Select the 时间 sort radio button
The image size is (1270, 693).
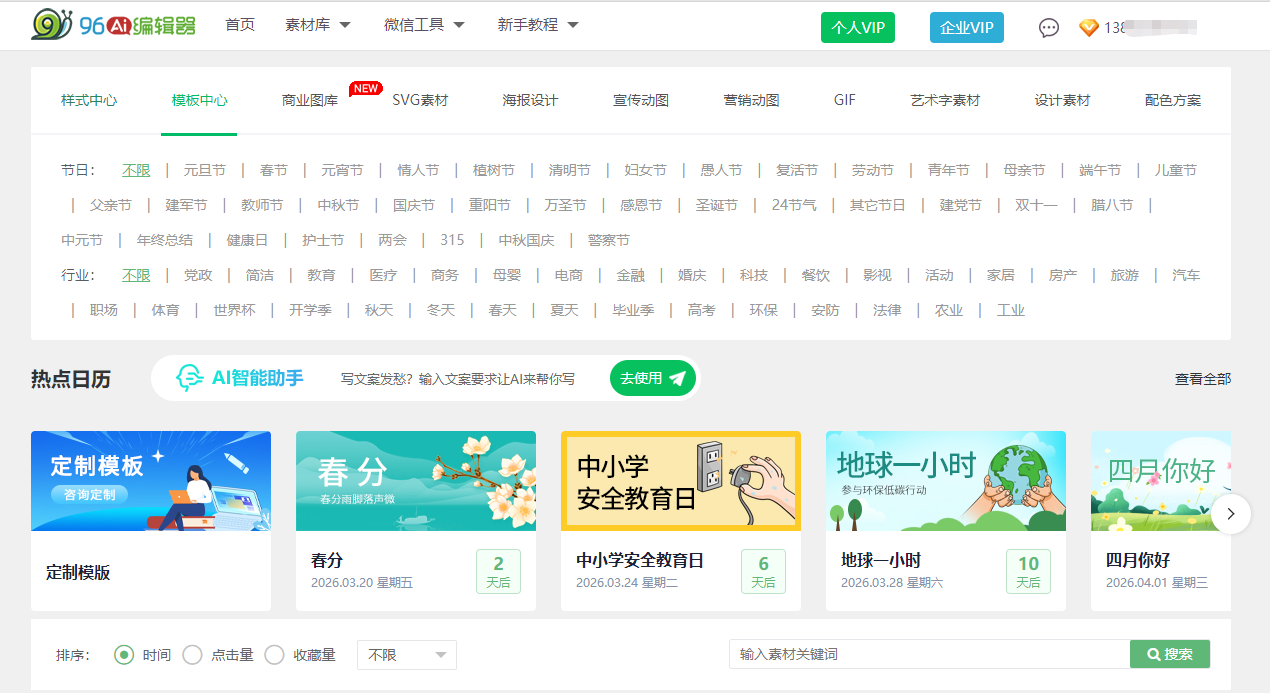124,655
